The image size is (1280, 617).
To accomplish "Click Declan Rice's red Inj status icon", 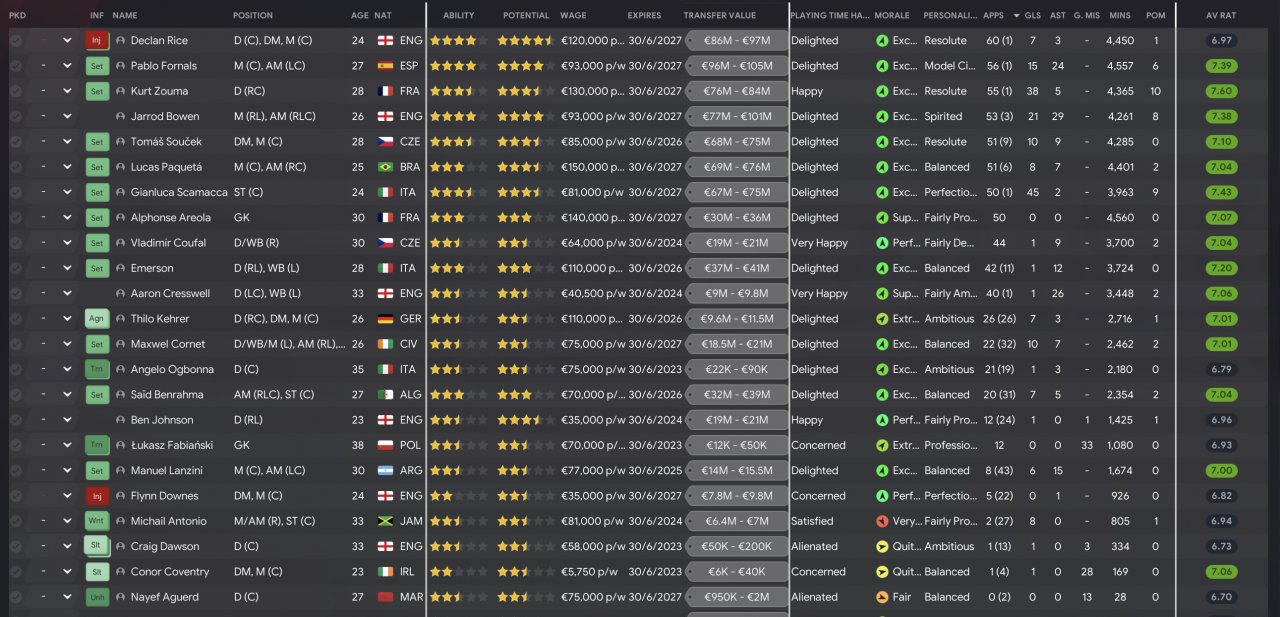I will pos(96,41).
